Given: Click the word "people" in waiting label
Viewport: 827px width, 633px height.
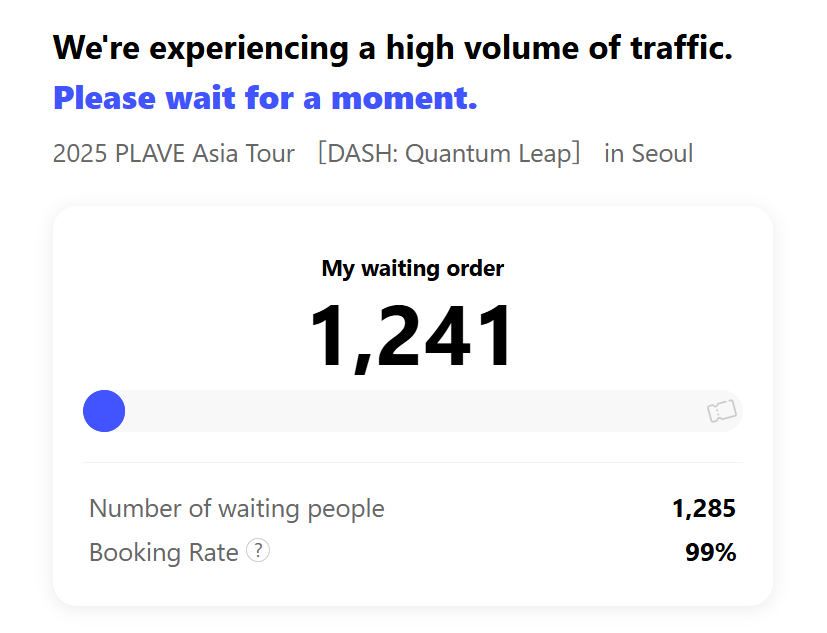Looking at the screenshot, I should (x=346, y=510).
